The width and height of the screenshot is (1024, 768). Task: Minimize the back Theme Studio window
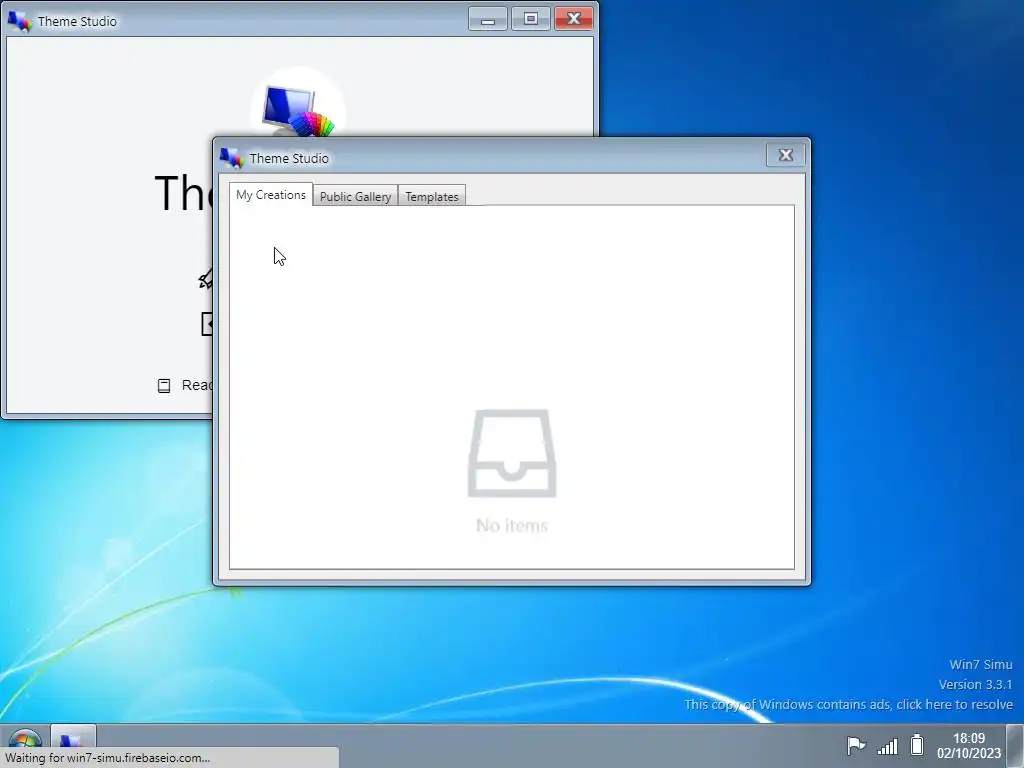click(x=488, y=19)
